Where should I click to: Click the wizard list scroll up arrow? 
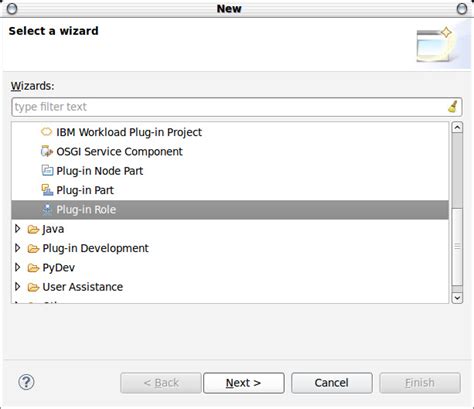click(457, 128)
